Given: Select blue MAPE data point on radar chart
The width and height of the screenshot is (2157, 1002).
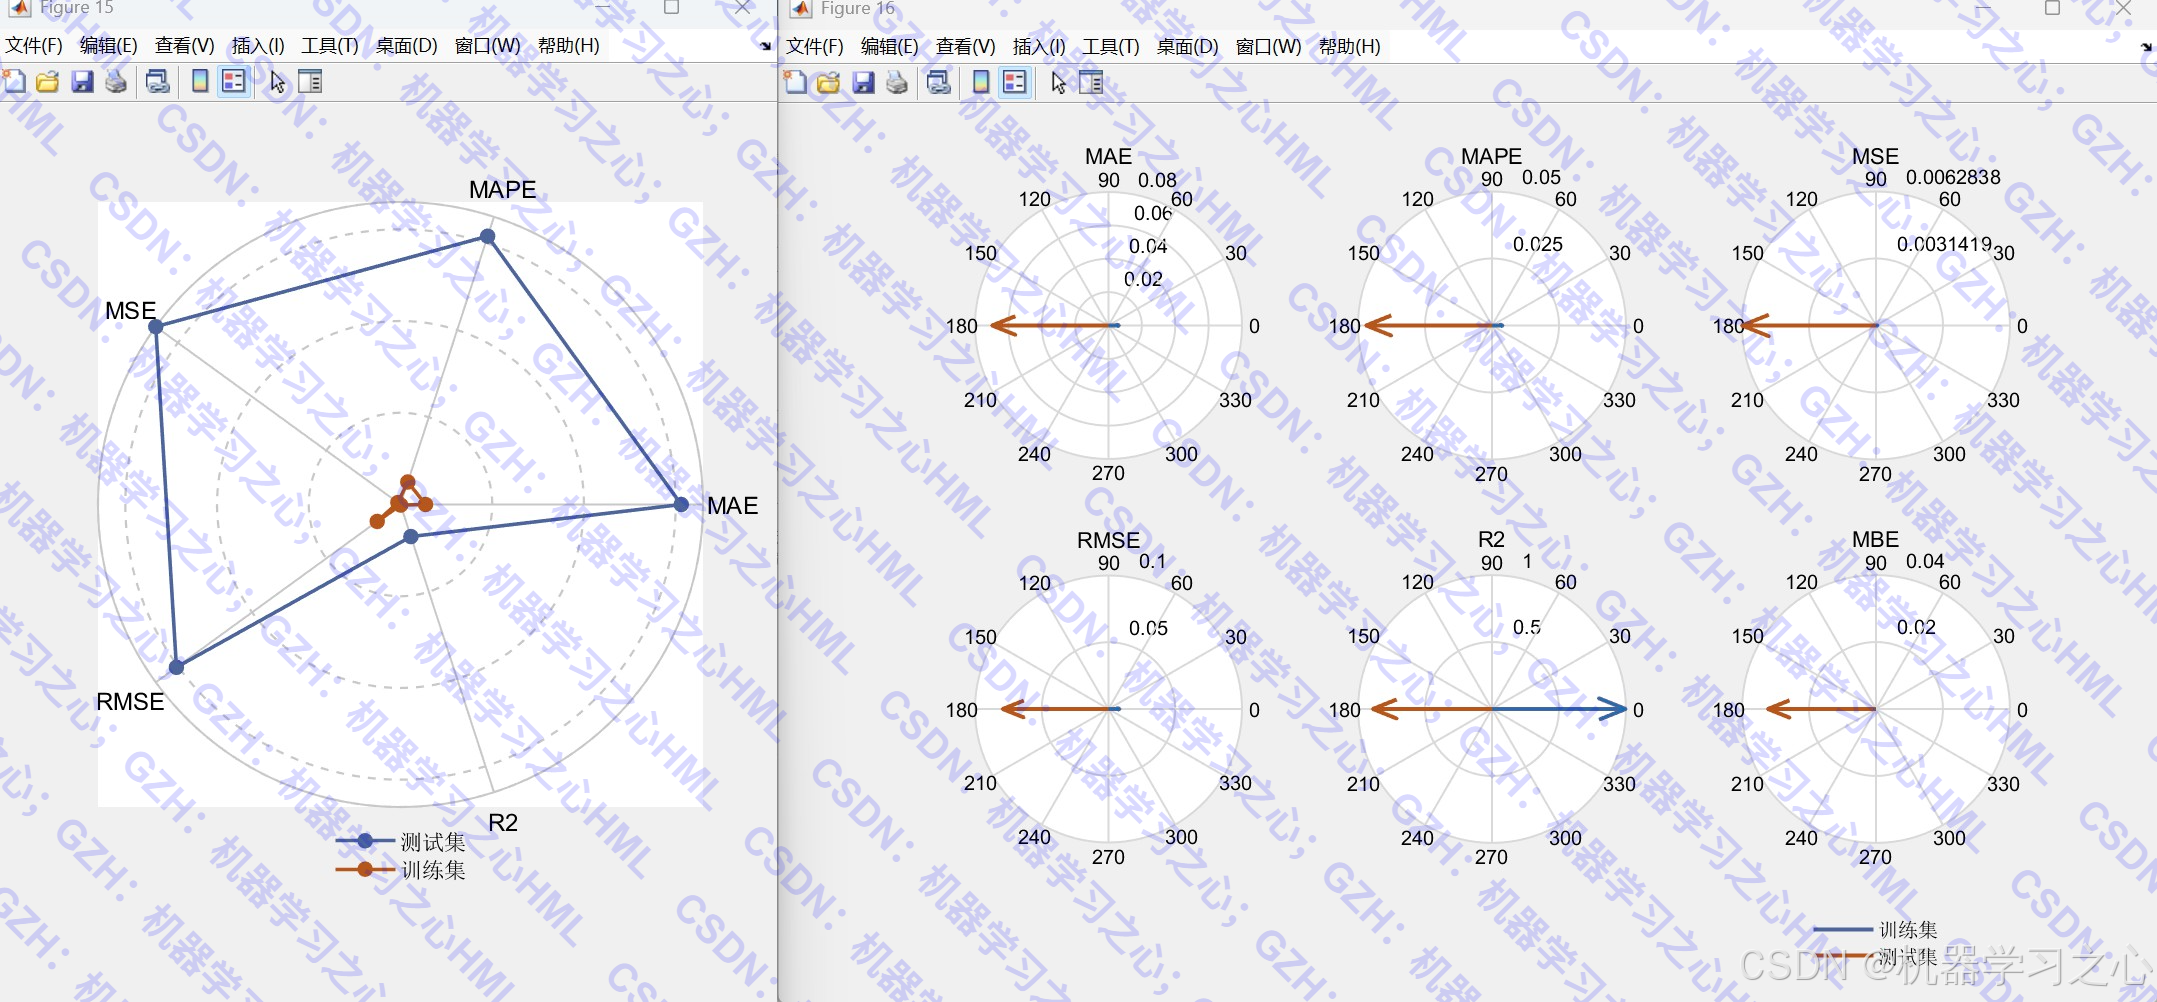Looking at the screenshot, I should tap(487, 236).
